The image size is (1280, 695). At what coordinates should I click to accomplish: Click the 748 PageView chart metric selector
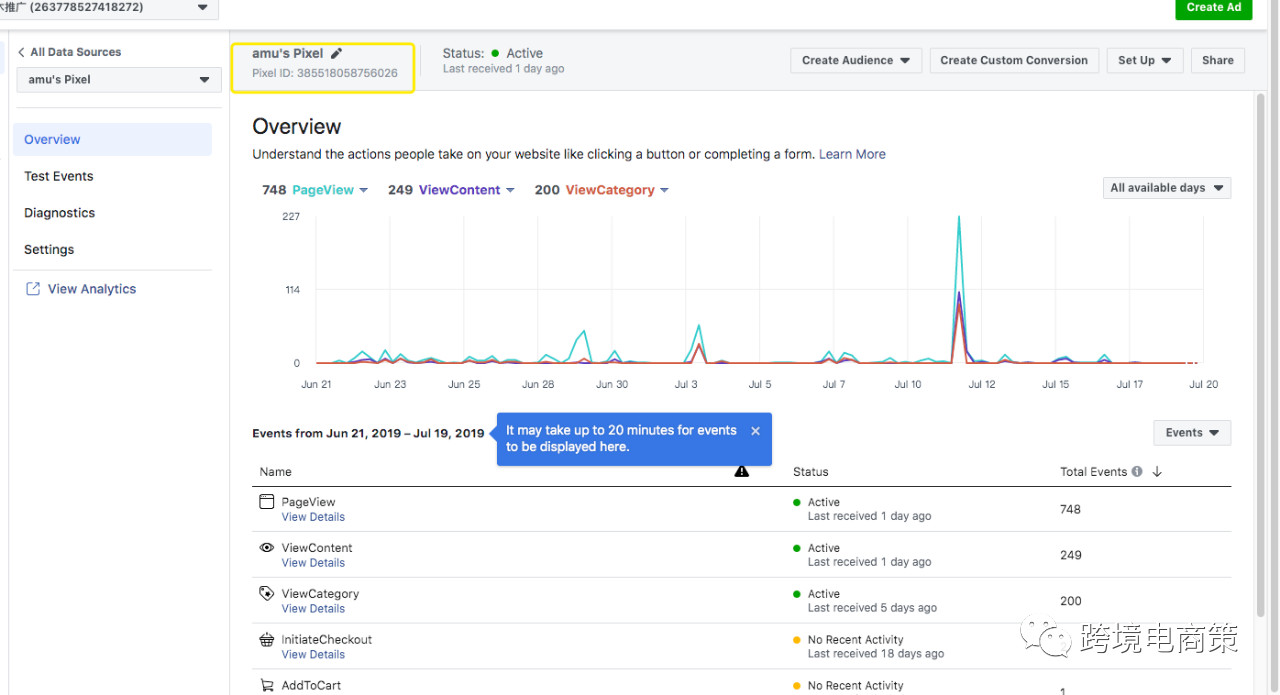315,190
